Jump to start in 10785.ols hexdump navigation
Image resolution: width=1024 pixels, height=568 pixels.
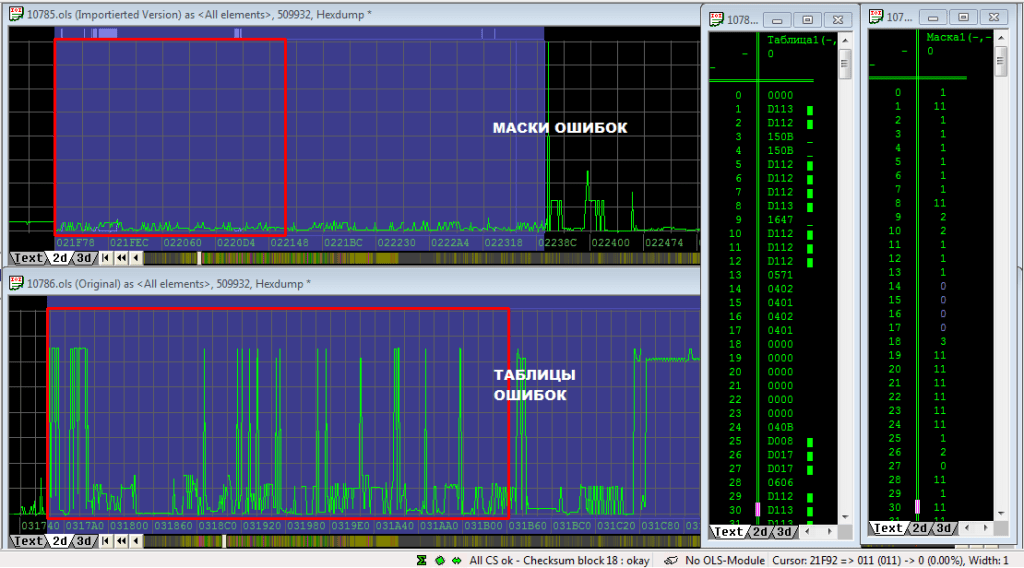[106, 258]
